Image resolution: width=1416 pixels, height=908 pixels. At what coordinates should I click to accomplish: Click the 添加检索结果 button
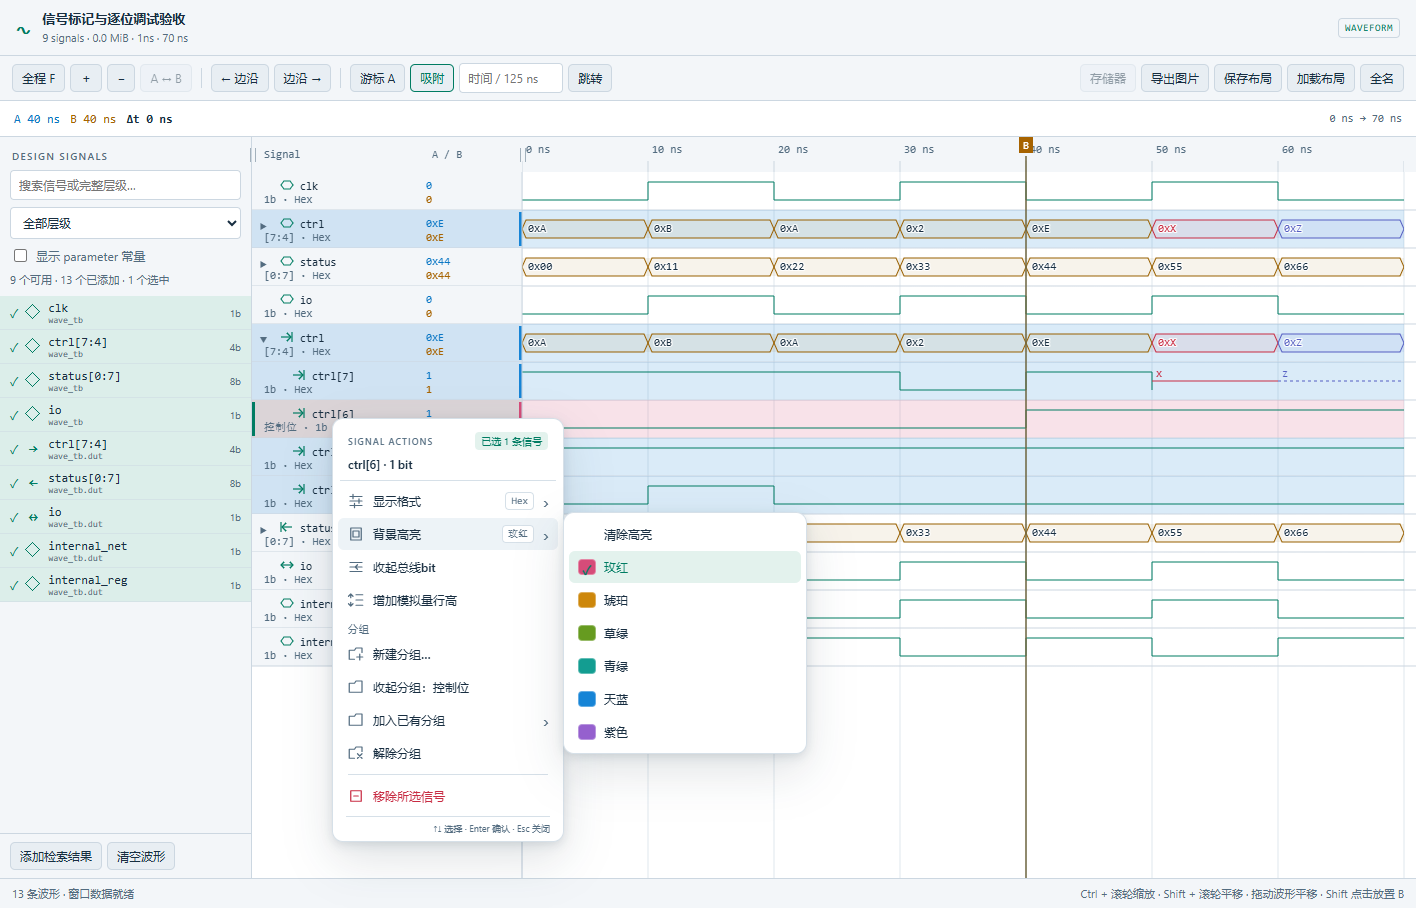click(56, 856)
